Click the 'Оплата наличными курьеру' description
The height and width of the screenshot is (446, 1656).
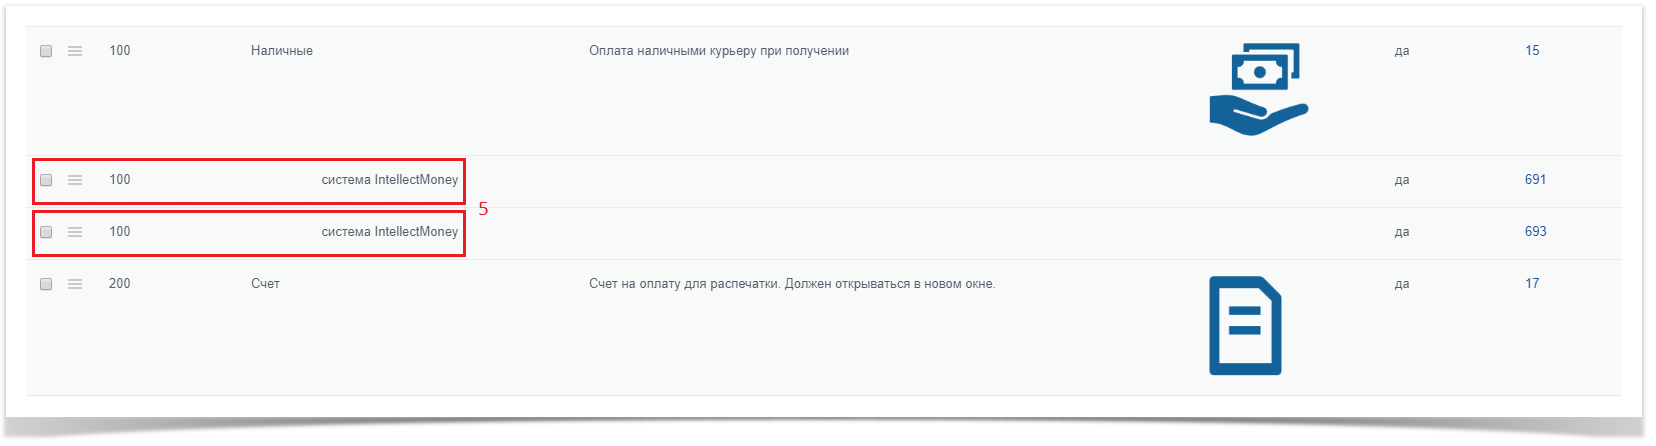pos(718,51)
